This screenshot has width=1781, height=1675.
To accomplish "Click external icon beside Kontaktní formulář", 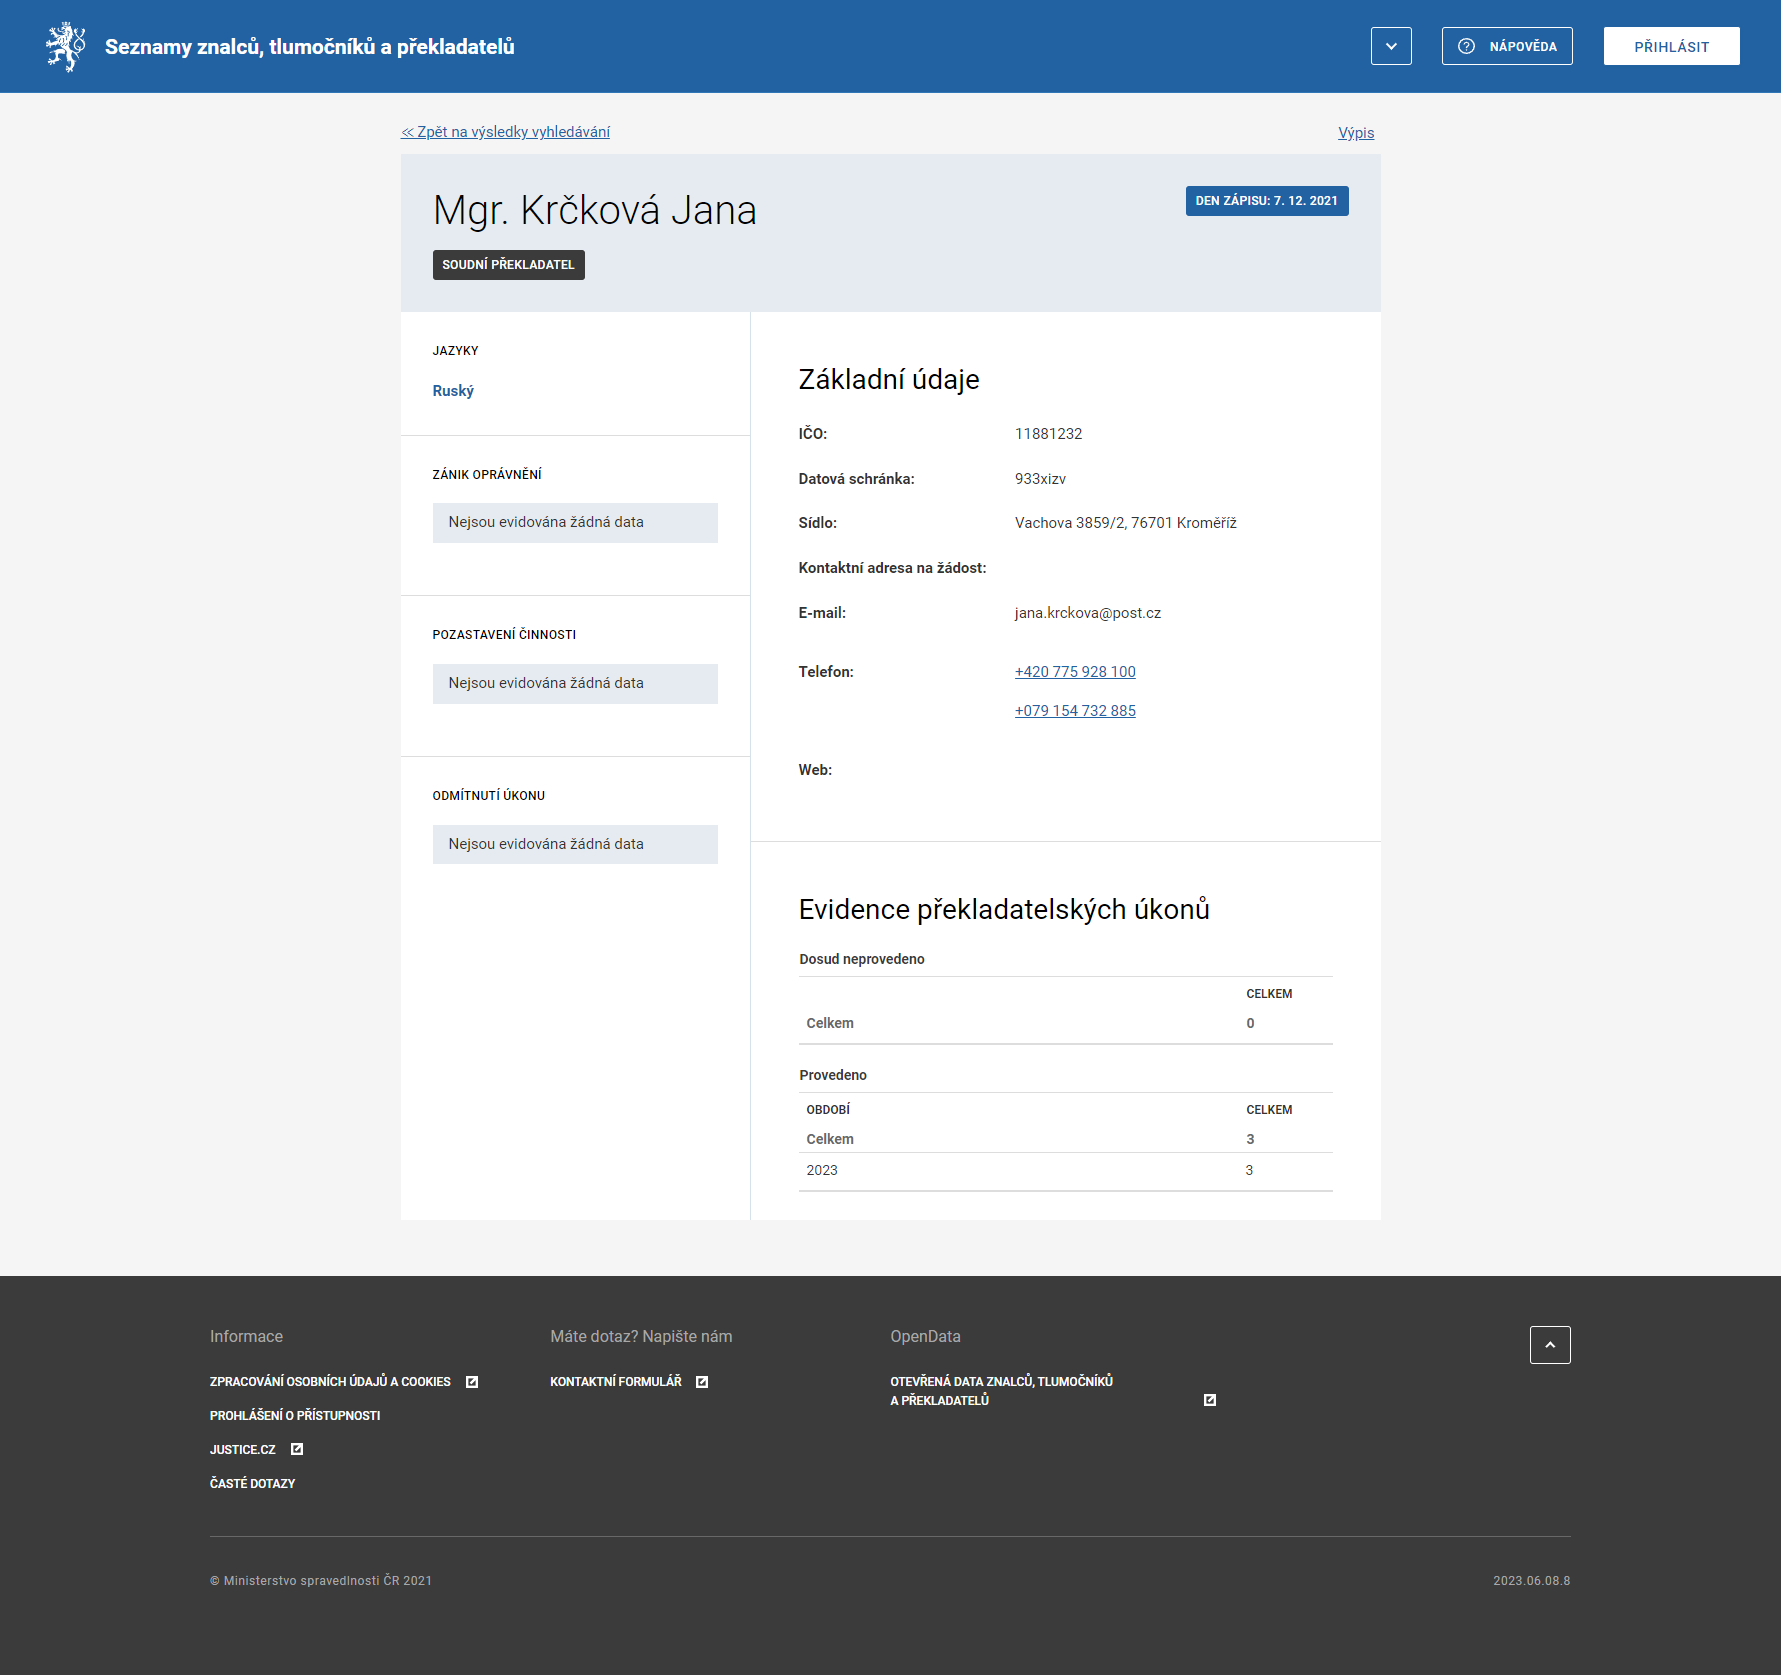I will tap(702, 1382).
